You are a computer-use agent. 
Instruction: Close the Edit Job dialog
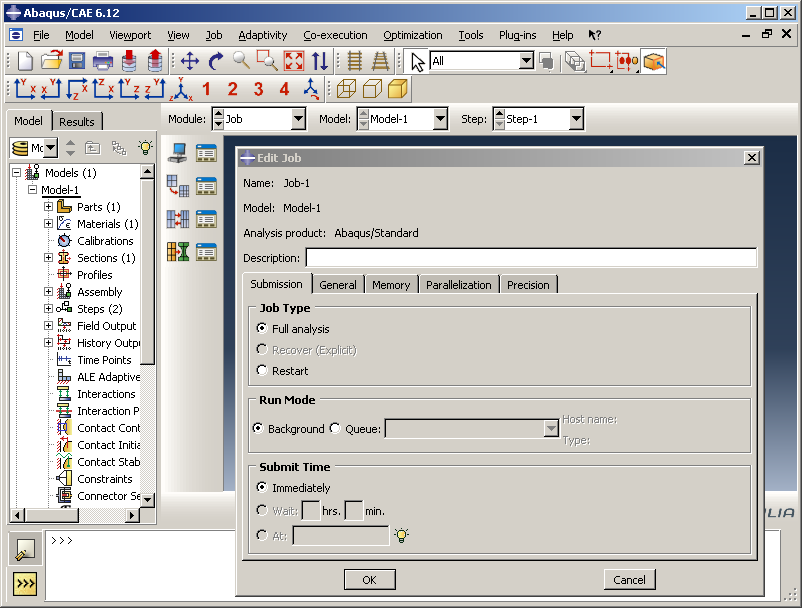coord(751,157)
